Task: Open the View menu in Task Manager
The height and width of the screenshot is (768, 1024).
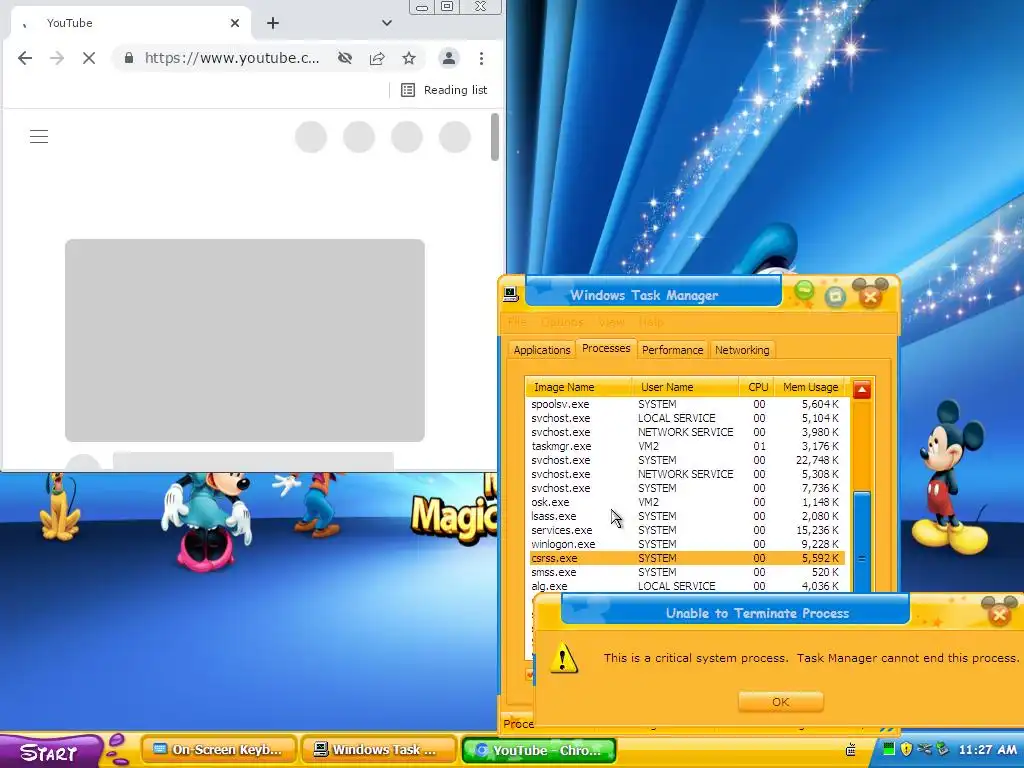Action: click(x=611, y=322)
